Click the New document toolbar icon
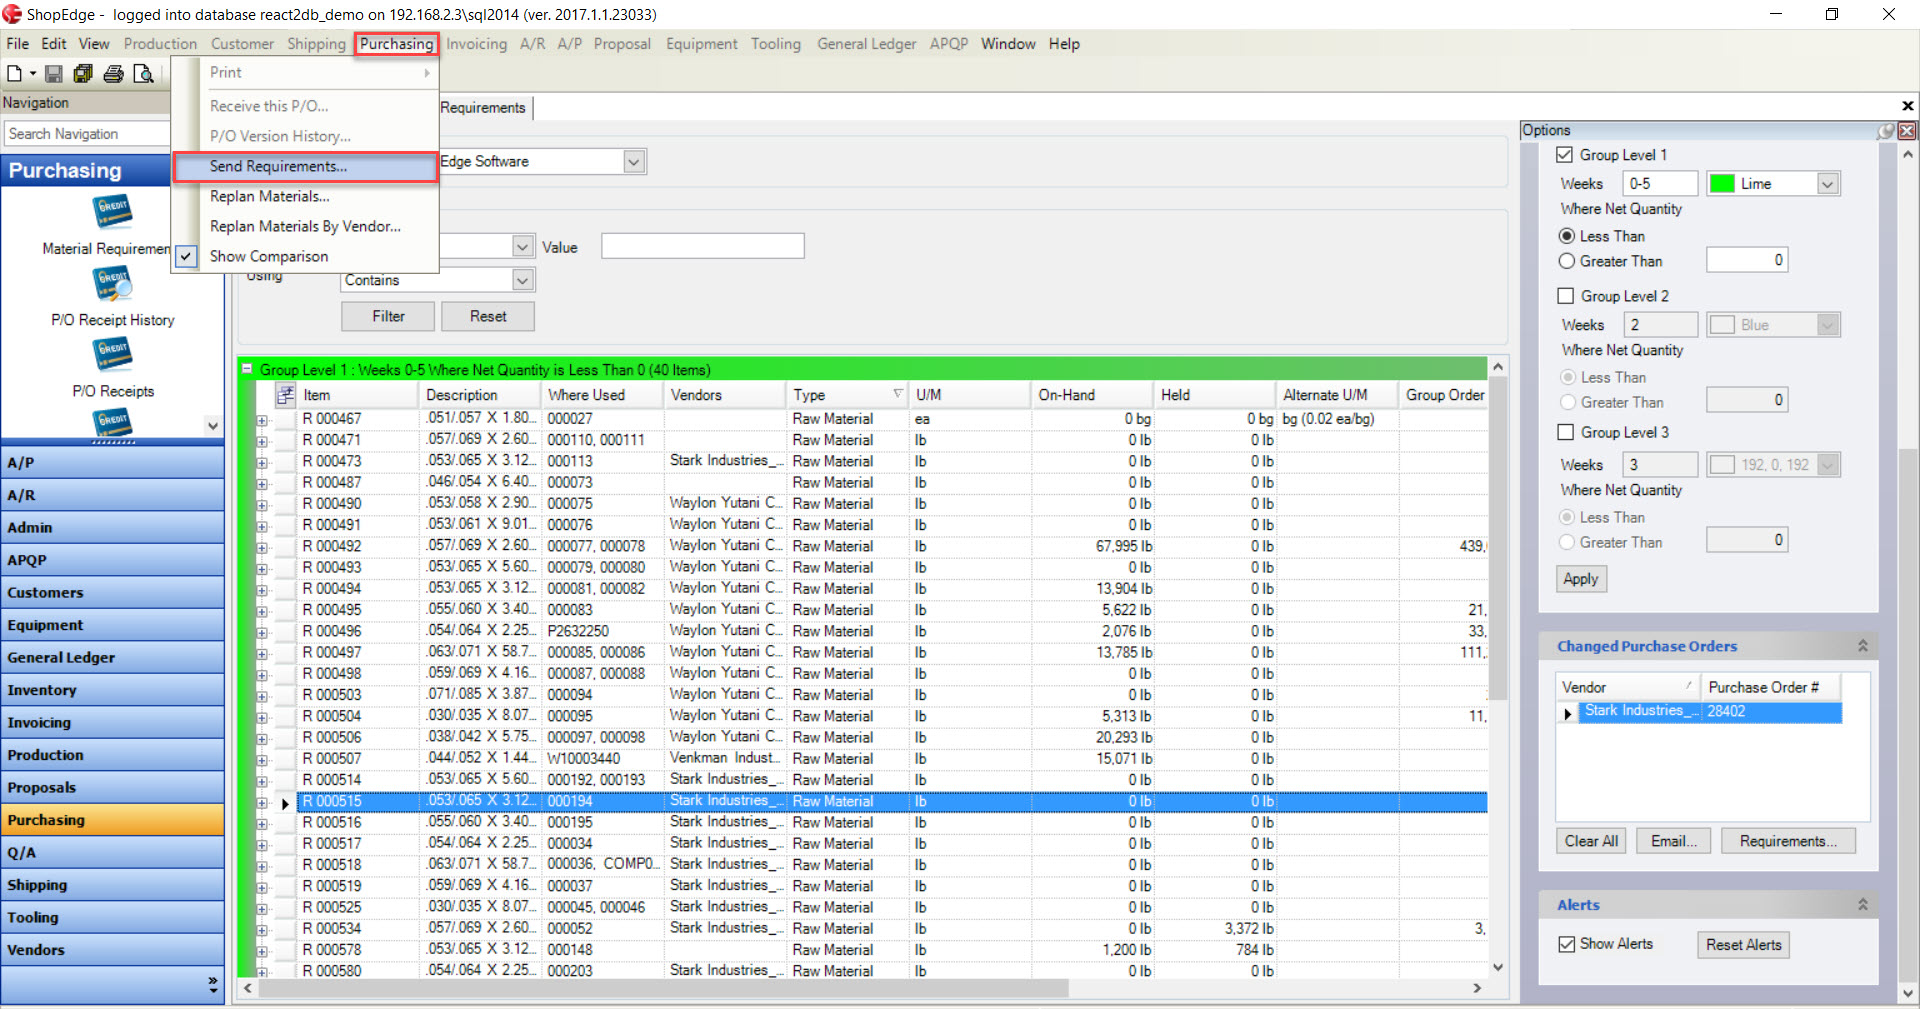Image resolution: width=1920 pixels, height=1009 pixels. (x=14, y=73)
